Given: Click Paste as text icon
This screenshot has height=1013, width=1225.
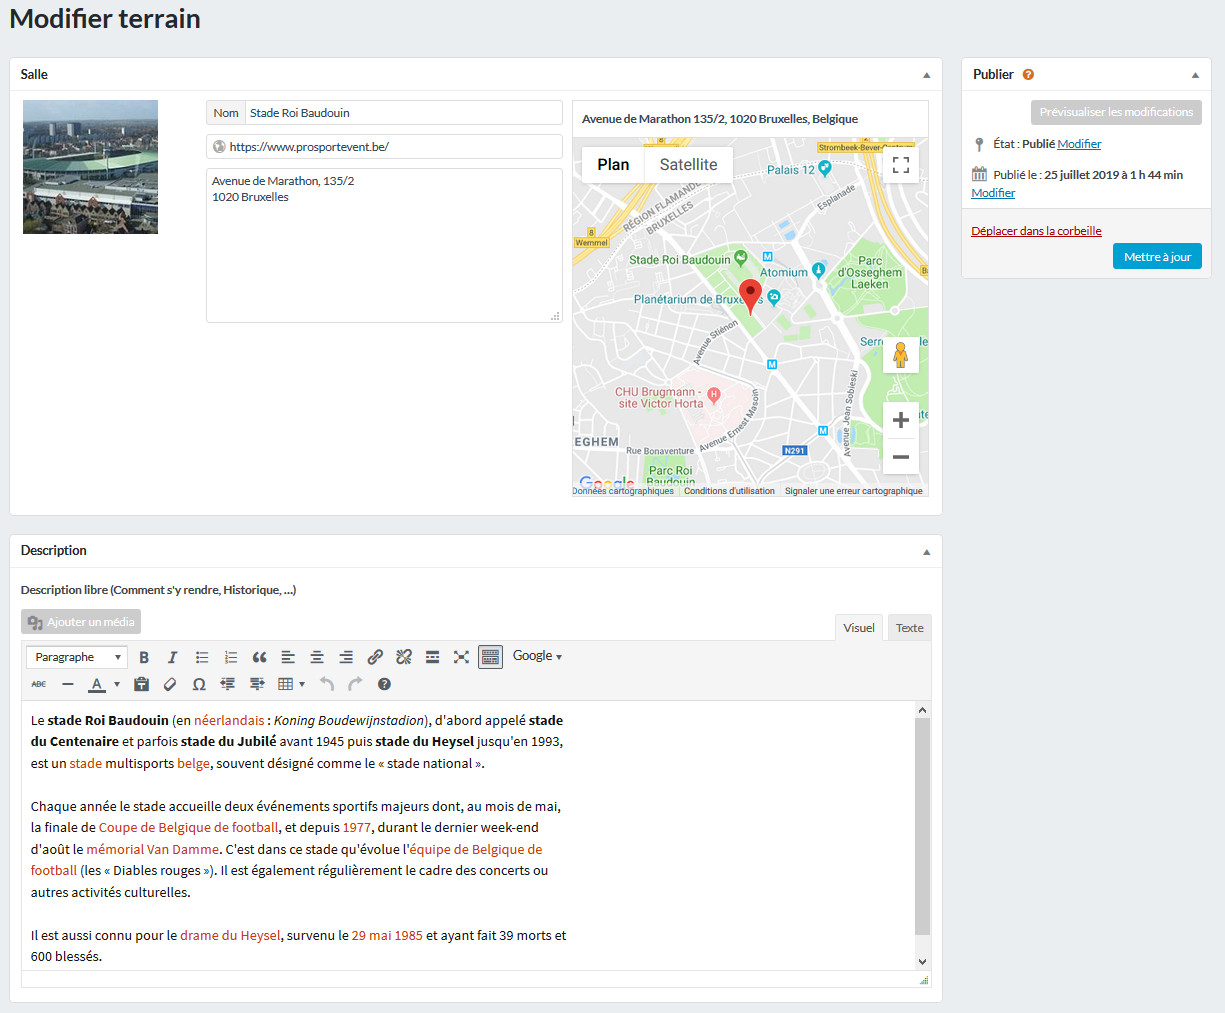Looking at the screenshot, I should tap(141, 684).
